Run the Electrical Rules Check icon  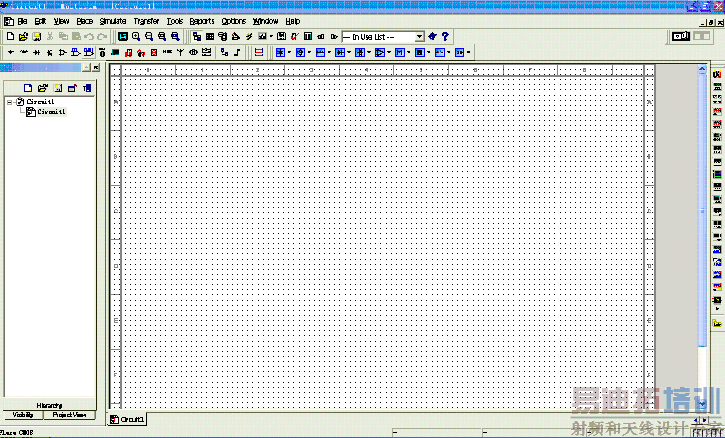[295, 37]
